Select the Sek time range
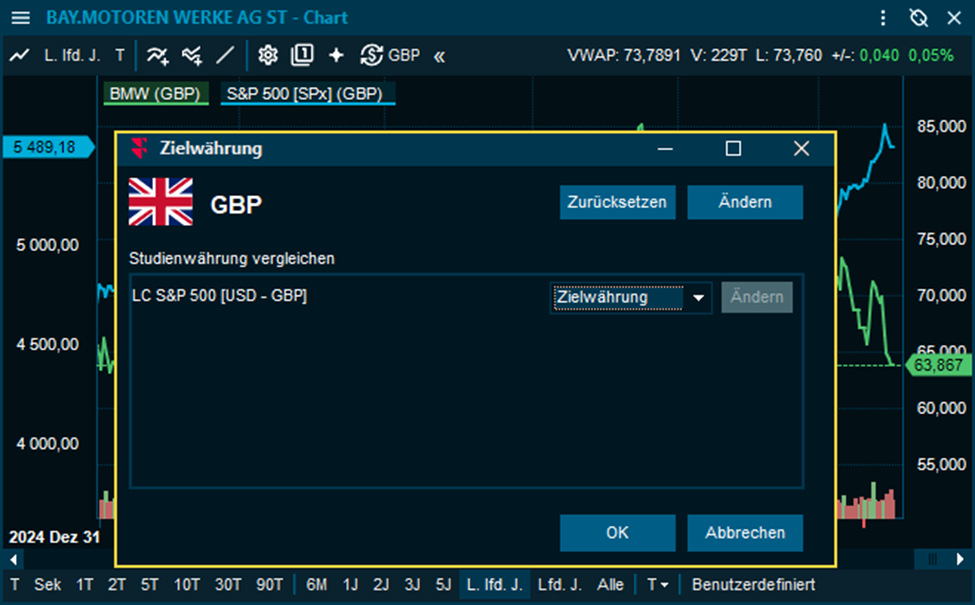 [x=47, y=584]
